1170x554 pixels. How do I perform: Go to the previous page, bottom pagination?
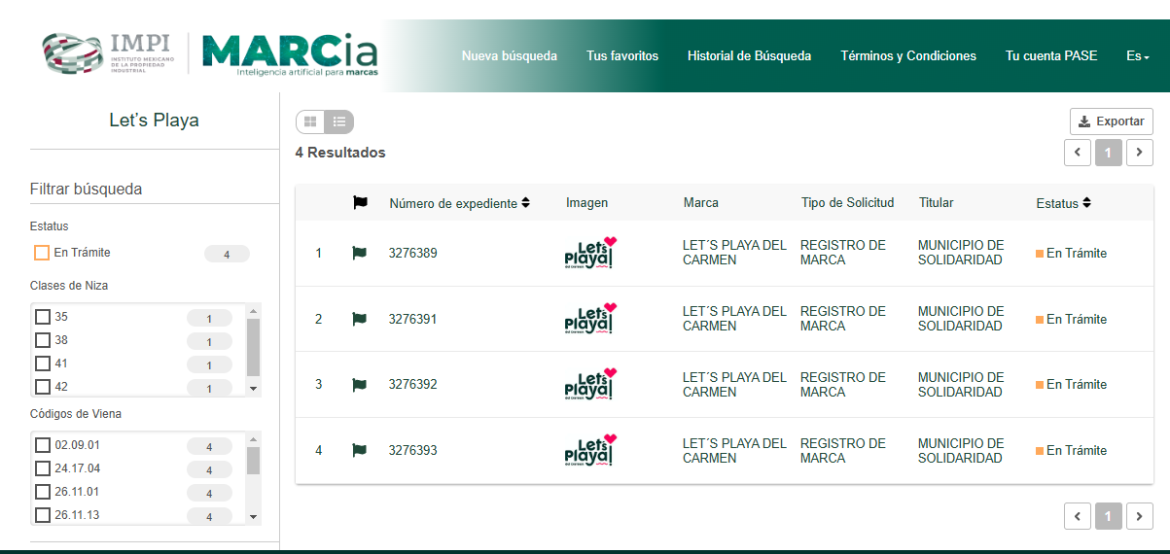(1077, 516)
